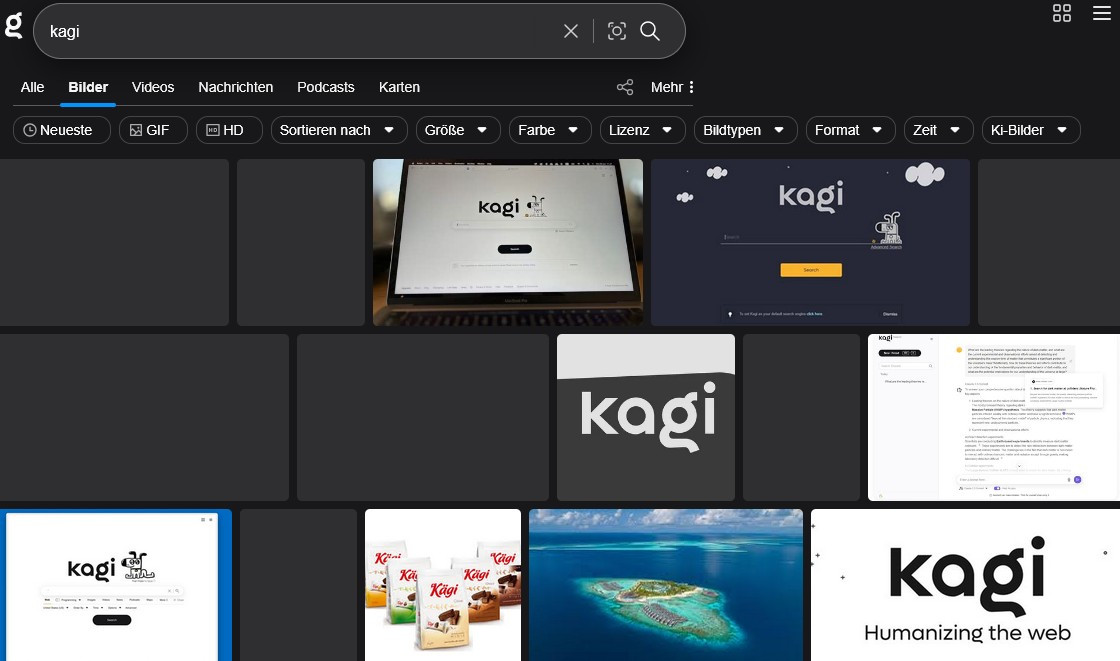Open the Podcasts tab
Image resolution: width=1120 pixels, height=661 pixels.
pos(326,87)
